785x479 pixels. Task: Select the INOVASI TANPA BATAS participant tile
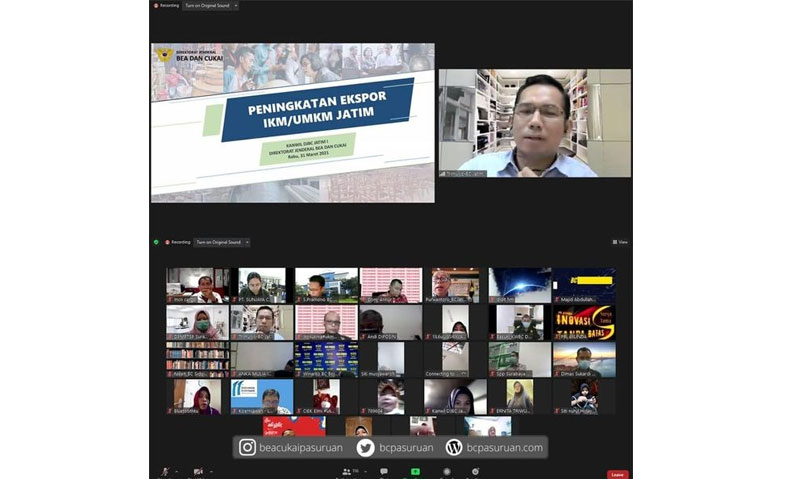click(584, 323)
